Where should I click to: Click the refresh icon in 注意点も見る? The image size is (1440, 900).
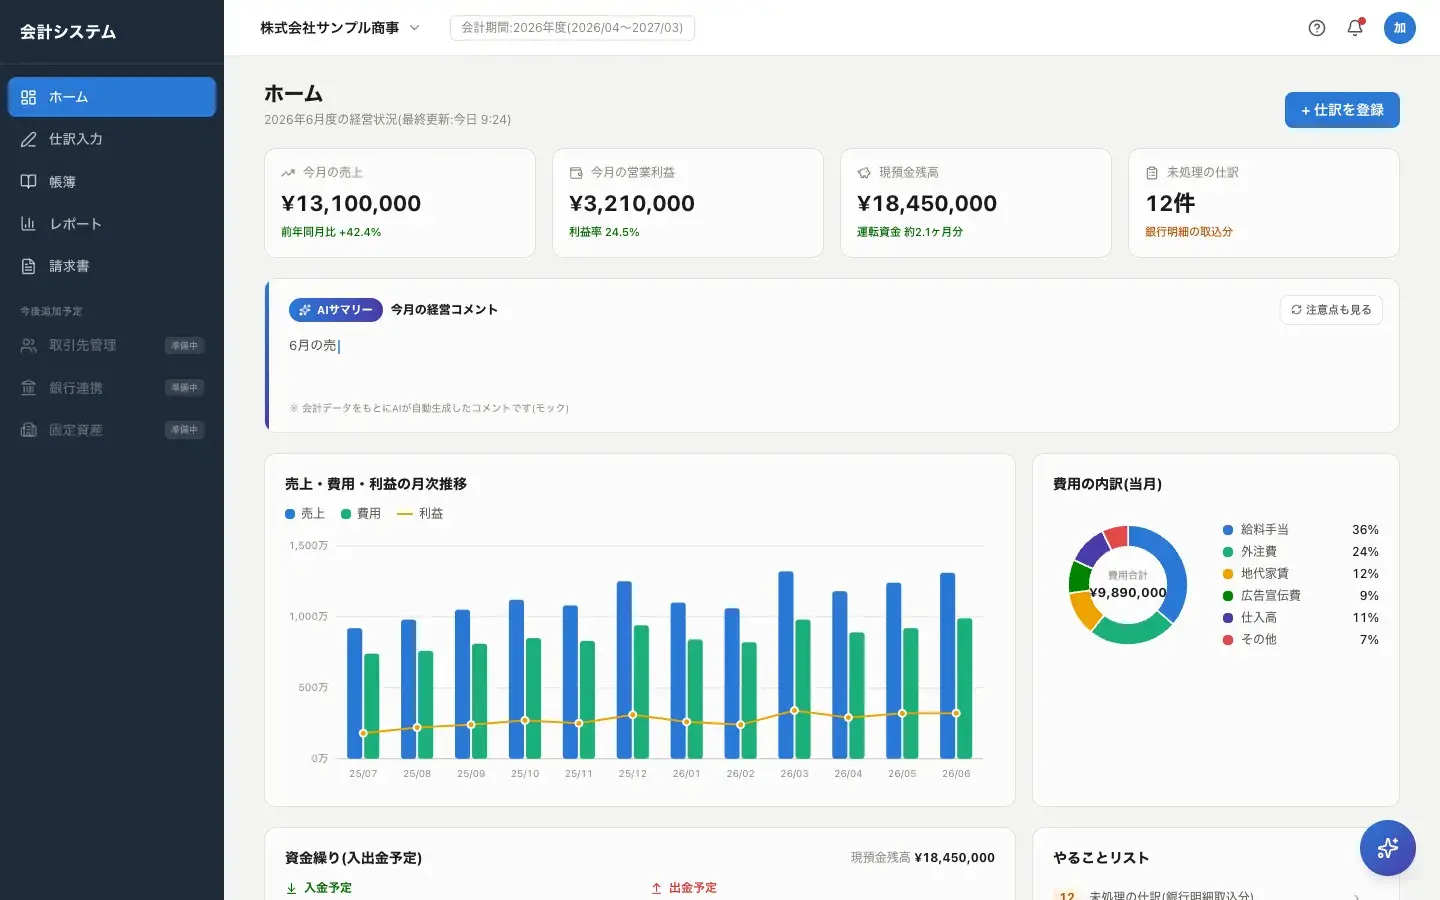[x=1296, y=310]
